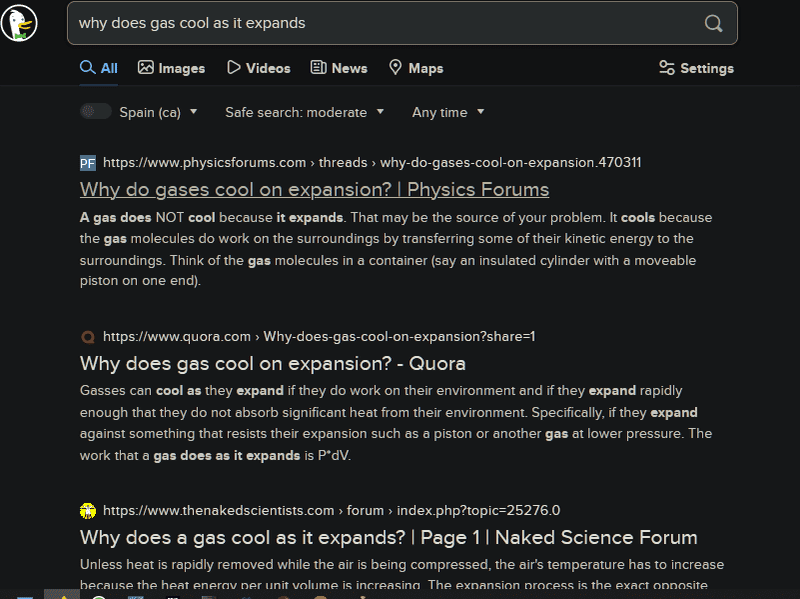This screenshot has height=599, width=800.
Task: Click the DuckDuckGo duck logo
Action: click(x=20, y=22)
